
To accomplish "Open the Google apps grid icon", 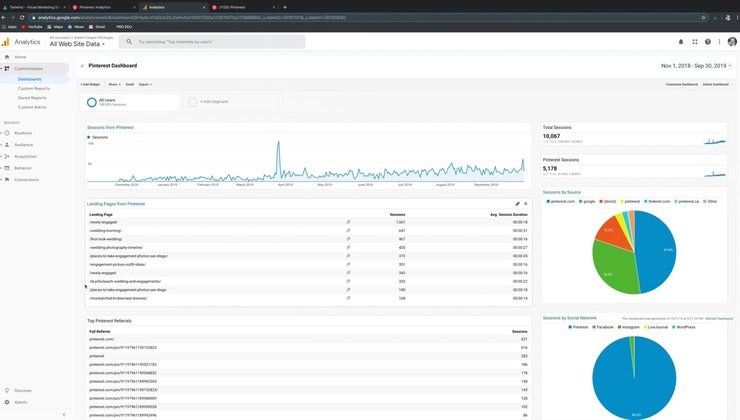I will click(695, 42).
